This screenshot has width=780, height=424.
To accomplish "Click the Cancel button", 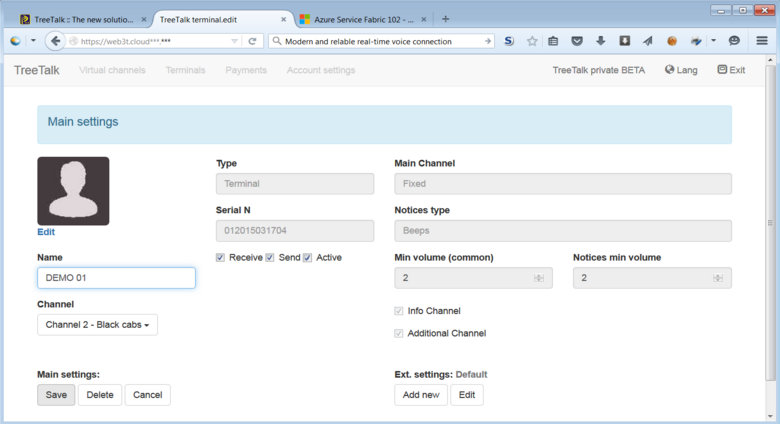I will 148,395.
